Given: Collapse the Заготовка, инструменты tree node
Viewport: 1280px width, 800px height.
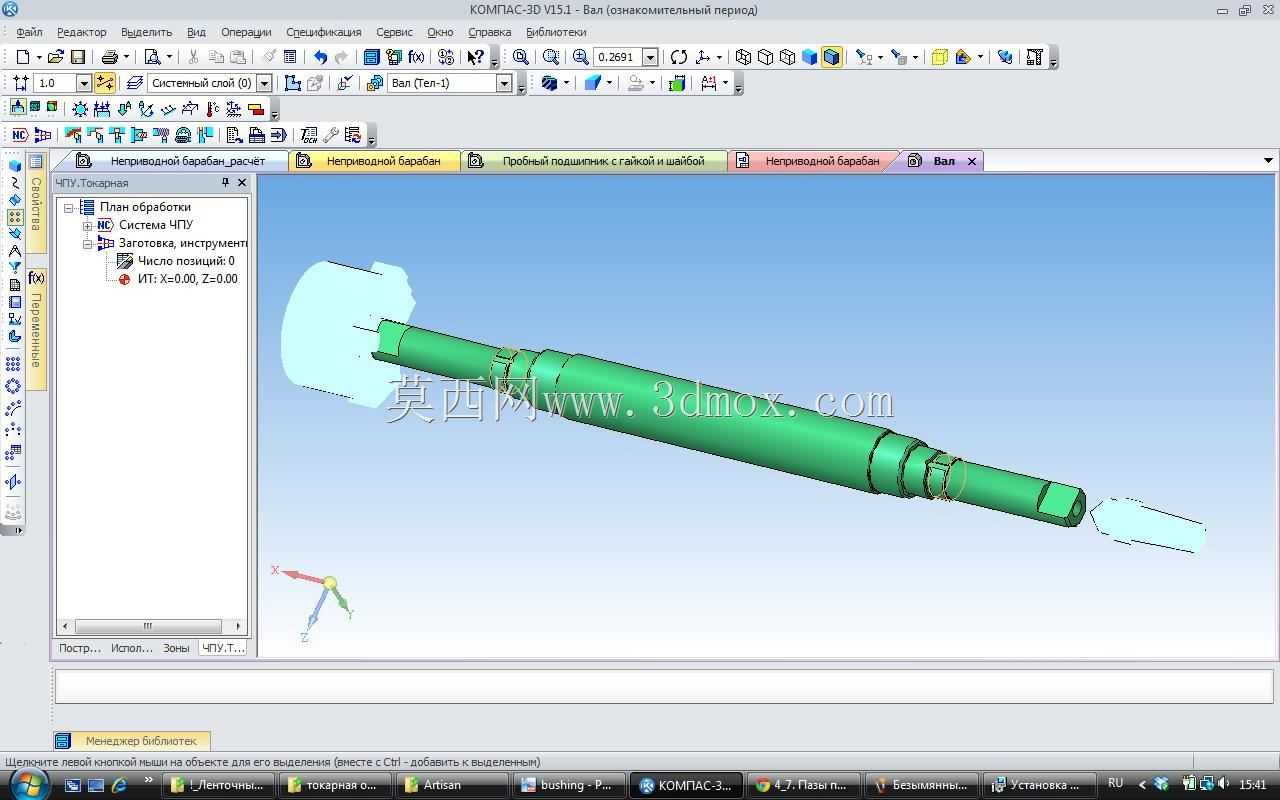Looking at the screenshot, I should [x=87, y=243].
